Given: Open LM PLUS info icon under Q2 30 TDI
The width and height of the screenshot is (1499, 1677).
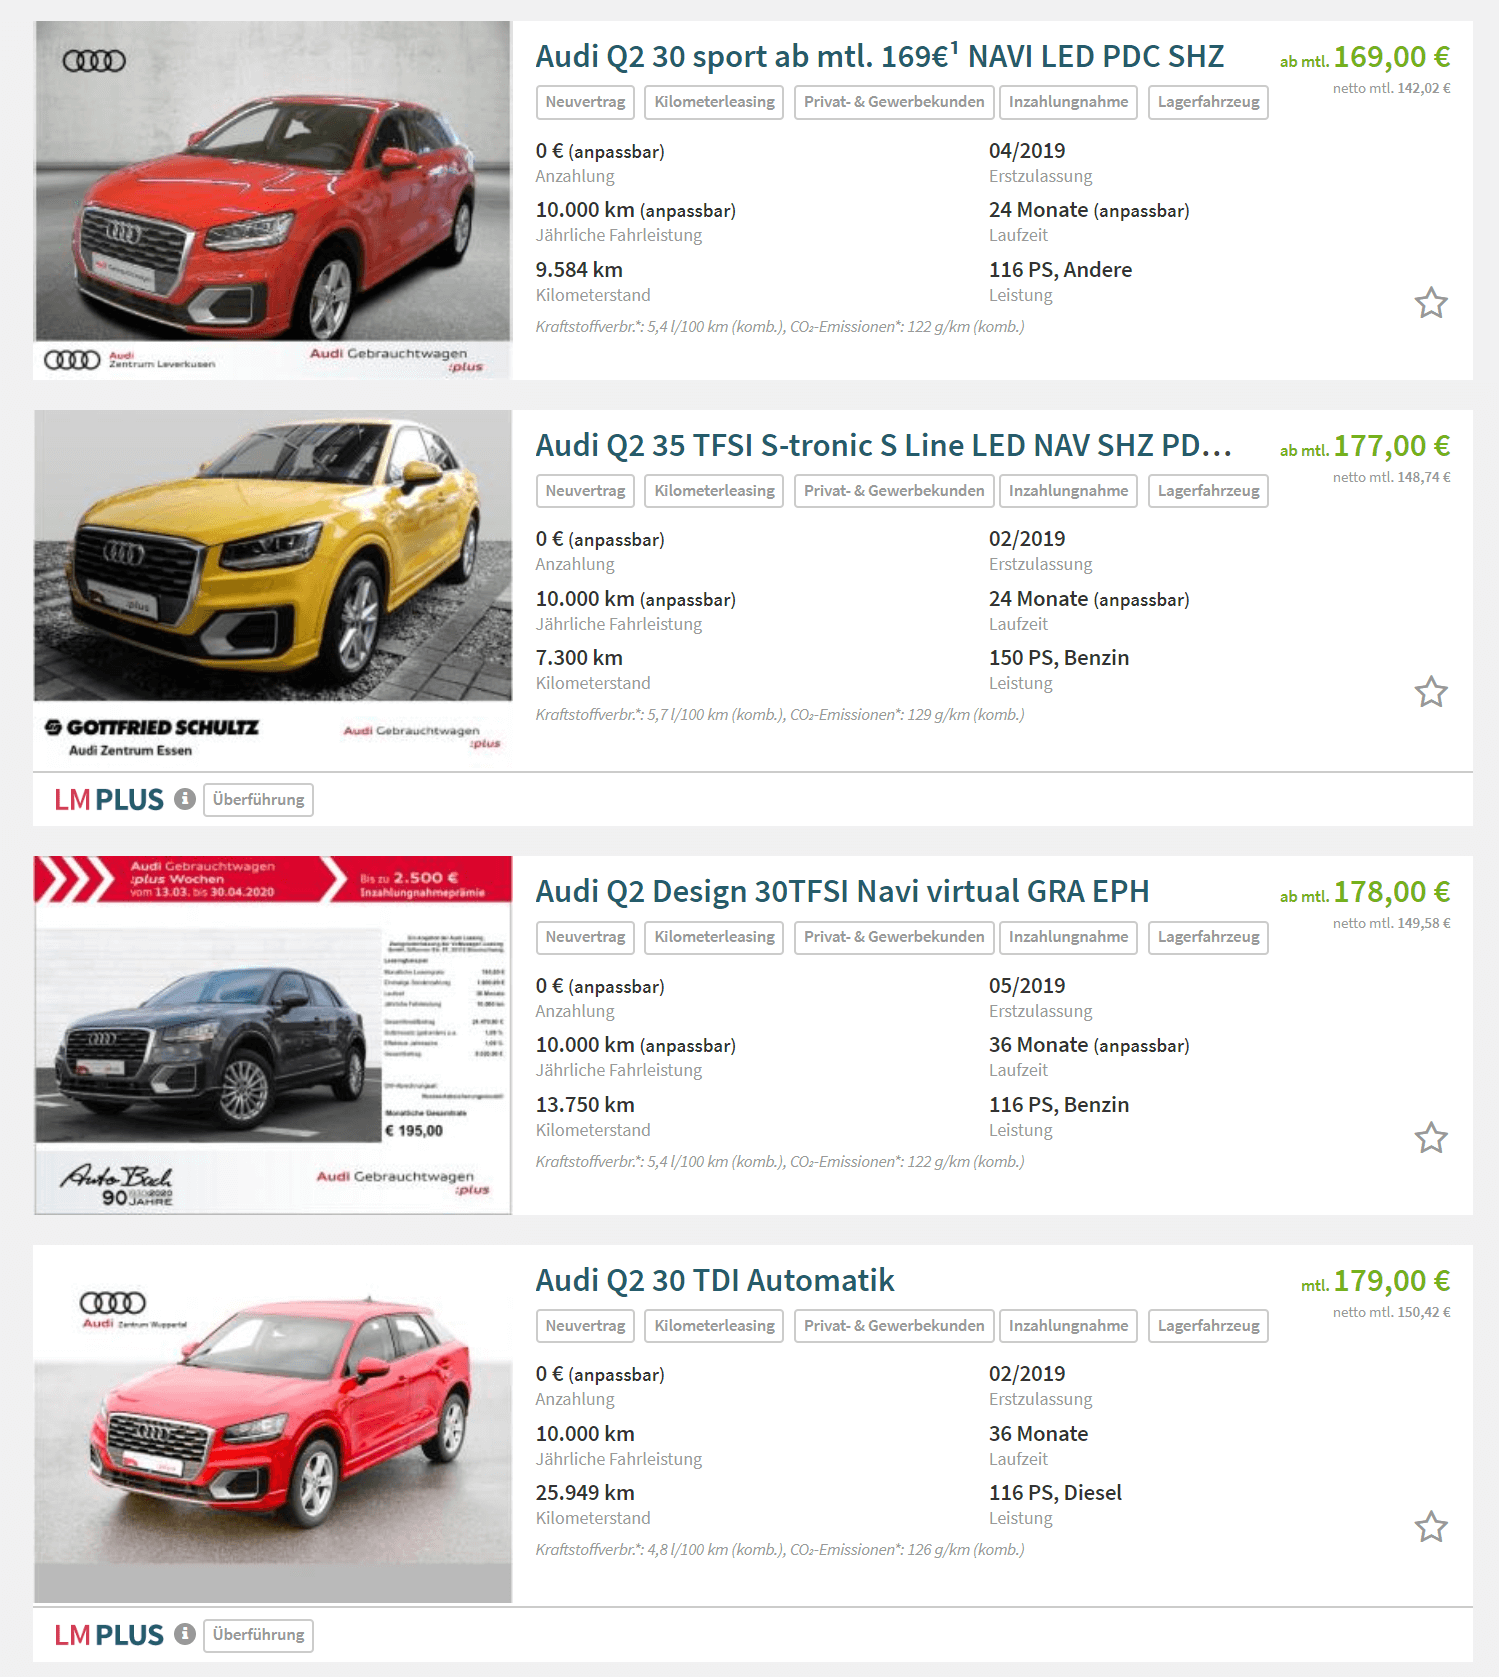Looking at the screenshot, I should pos(184,1634).
